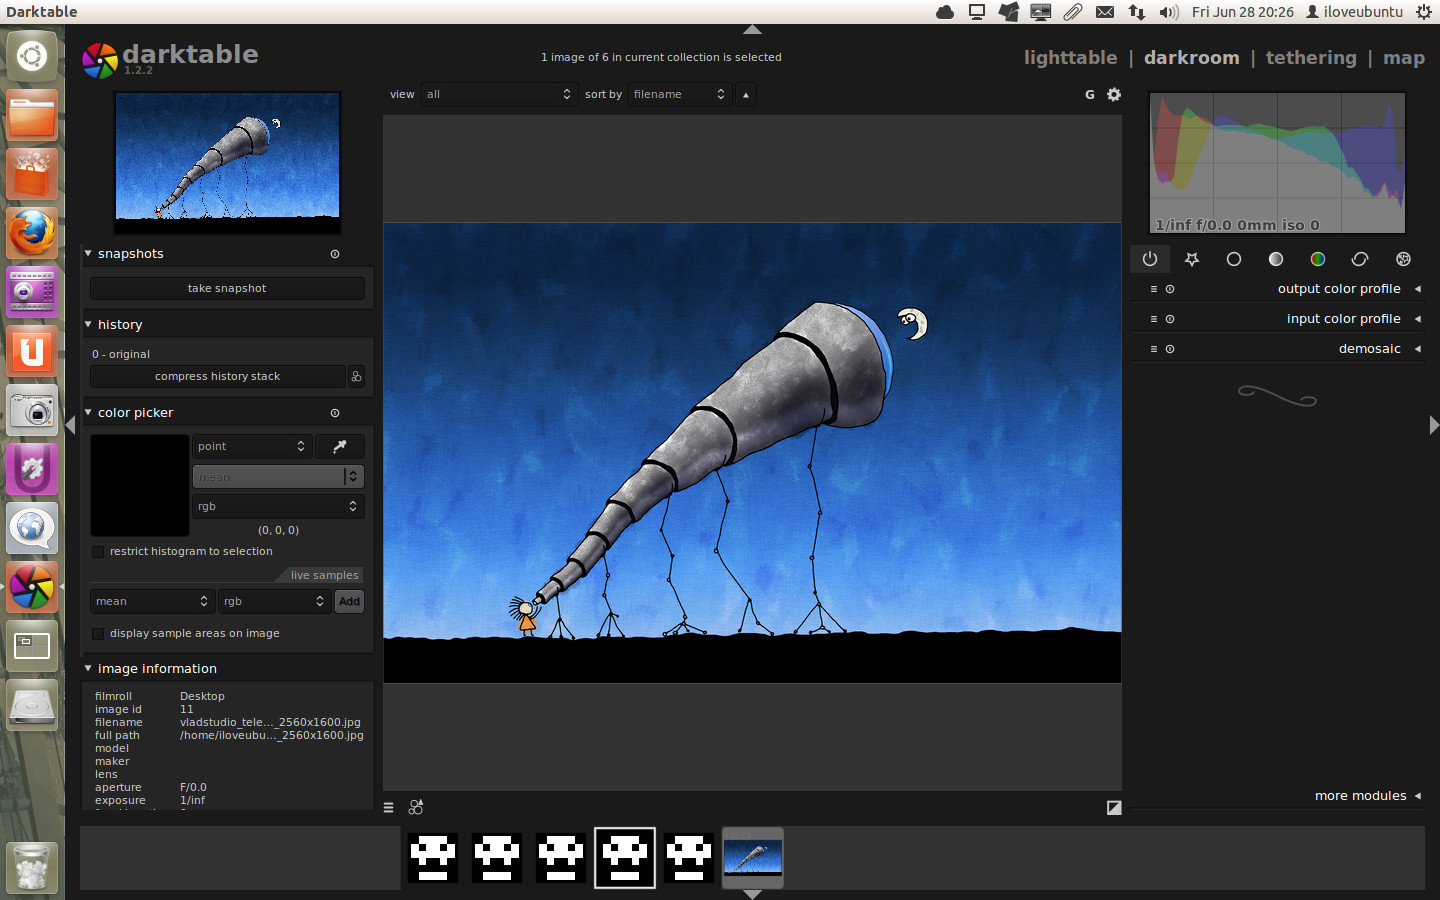The width and height of the screenshot is (1440, 900).
Task: Reset demosaic module parameters icon
Action: (1170, 349)
